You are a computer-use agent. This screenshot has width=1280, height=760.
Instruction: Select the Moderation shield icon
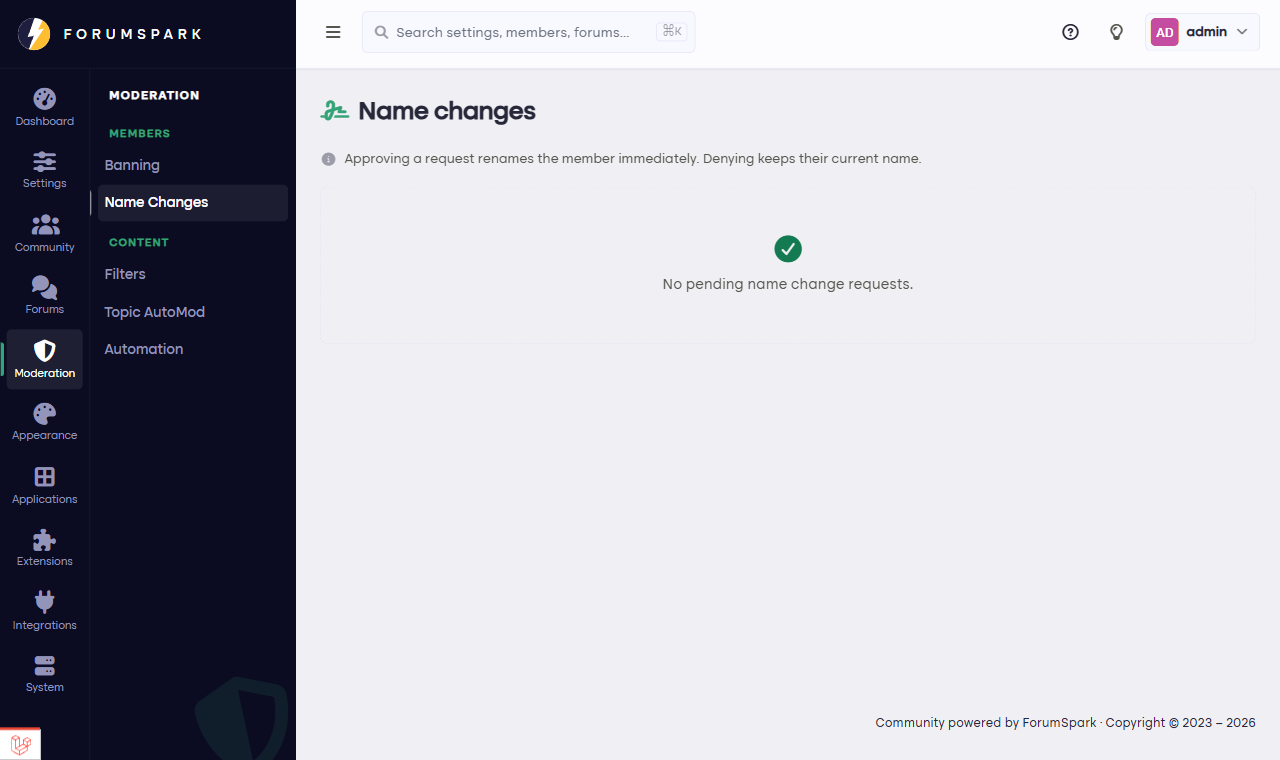44,351
